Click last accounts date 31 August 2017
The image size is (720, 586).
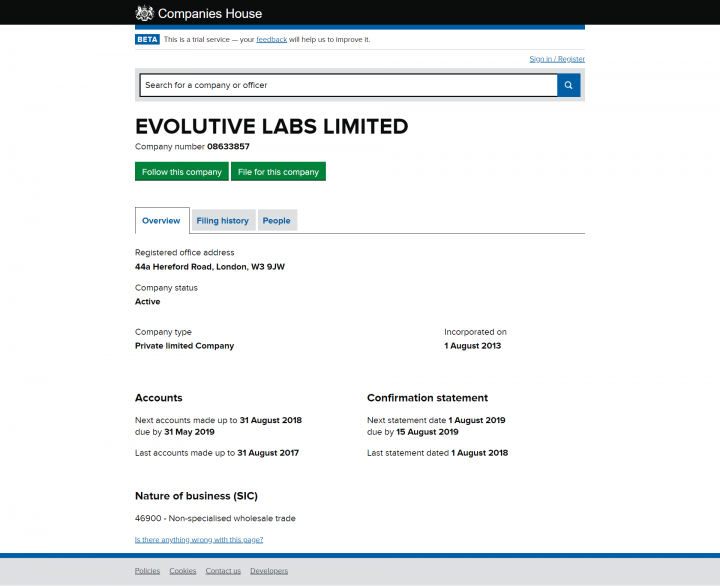pos(268,453)
